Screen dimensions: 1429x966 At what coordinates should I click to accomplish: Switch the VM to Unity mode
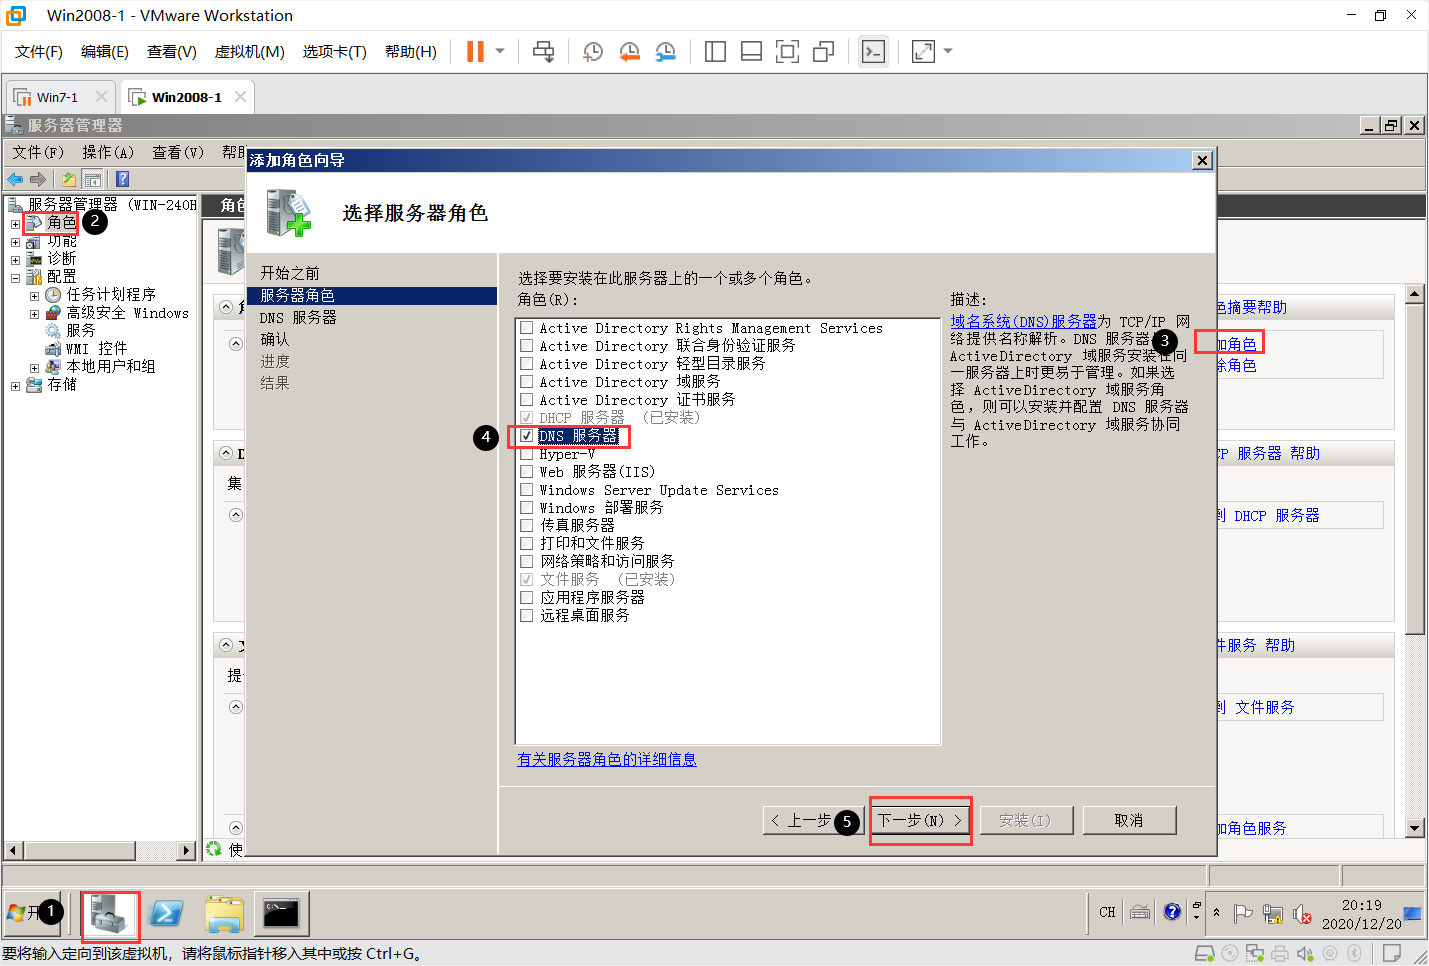pos(823,51)
